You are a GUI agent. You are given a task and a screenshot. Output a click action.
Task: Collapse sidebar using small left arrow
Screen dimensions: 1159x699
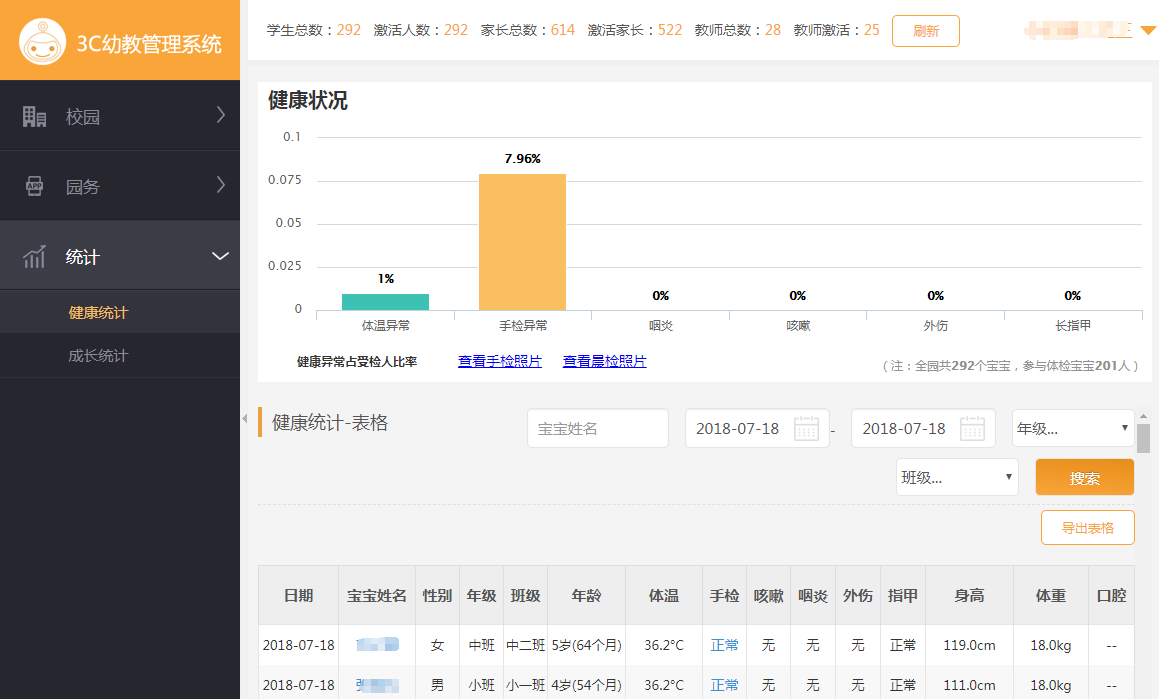click(245, 419)
